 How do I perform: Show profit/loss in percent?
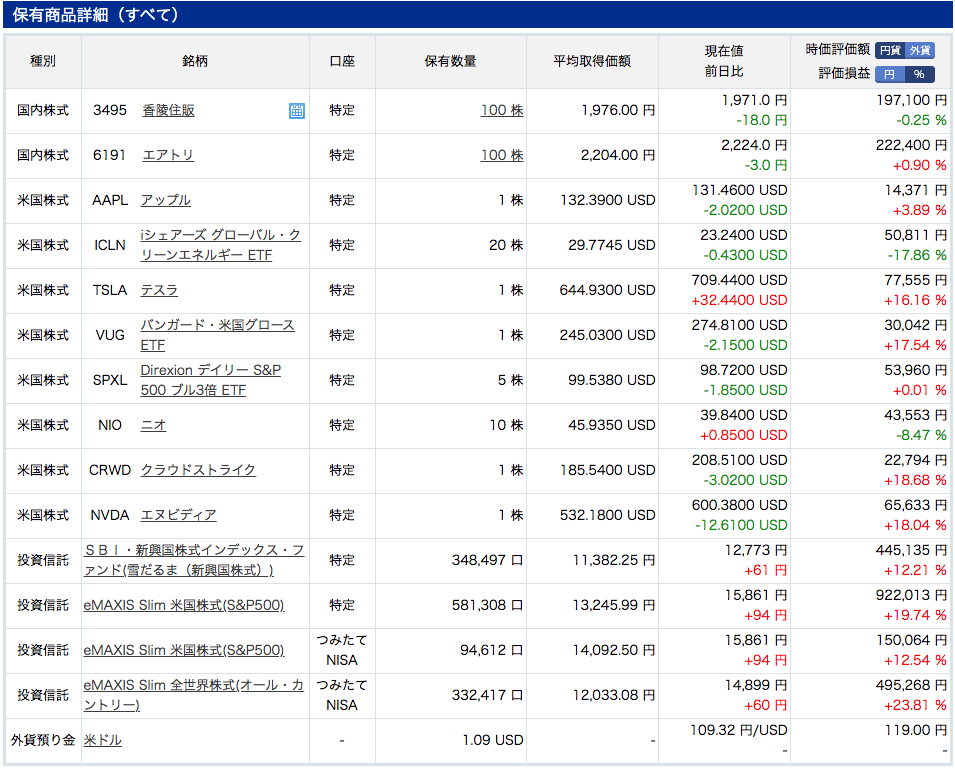point(920,74)
